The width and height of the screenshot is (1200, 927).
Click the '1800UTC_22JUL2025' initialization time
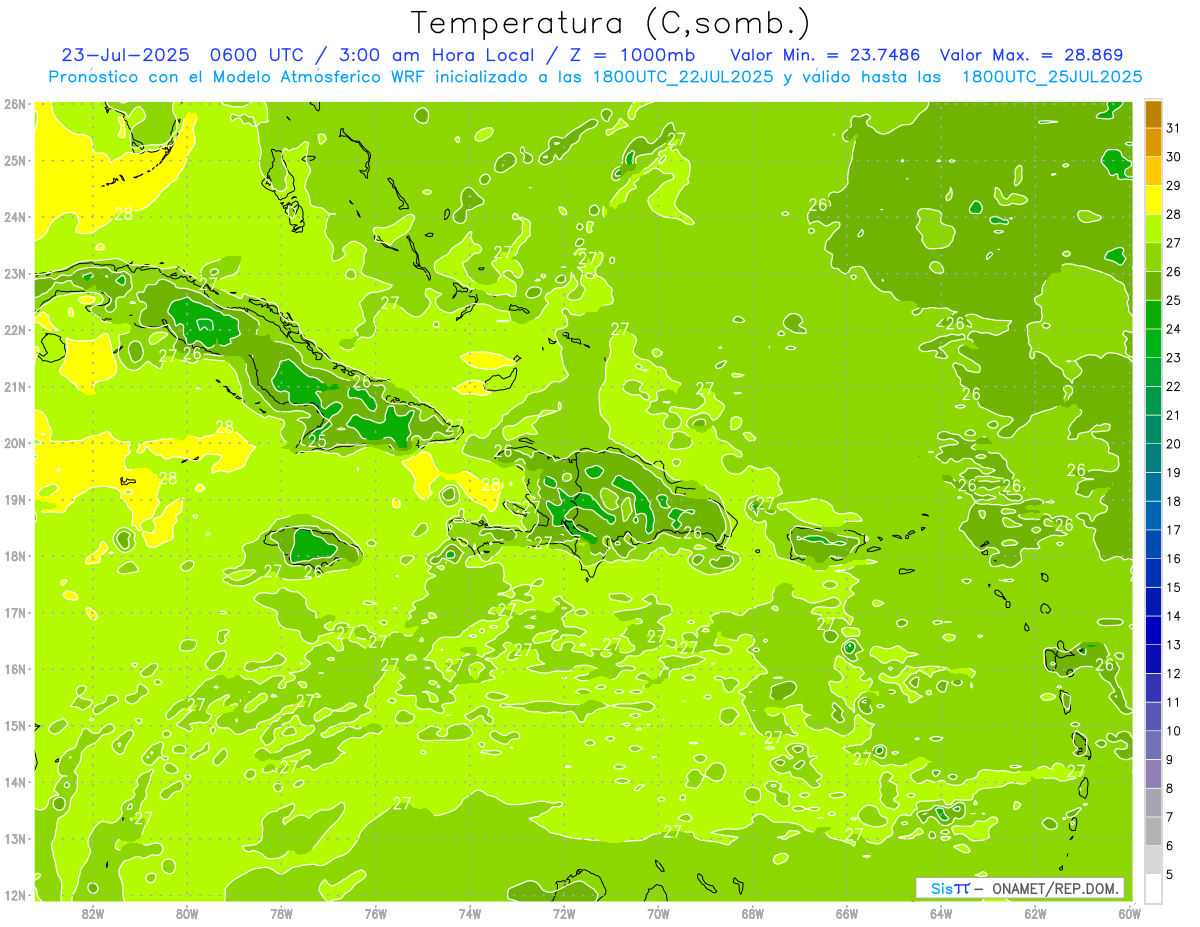click(x=682, y=77)
